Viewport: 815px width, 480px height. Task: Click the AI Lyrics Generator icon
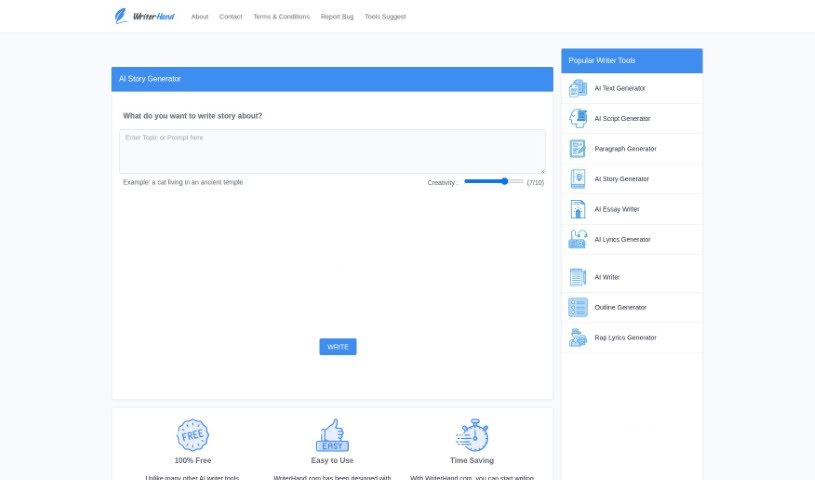[x=577, y=239]
